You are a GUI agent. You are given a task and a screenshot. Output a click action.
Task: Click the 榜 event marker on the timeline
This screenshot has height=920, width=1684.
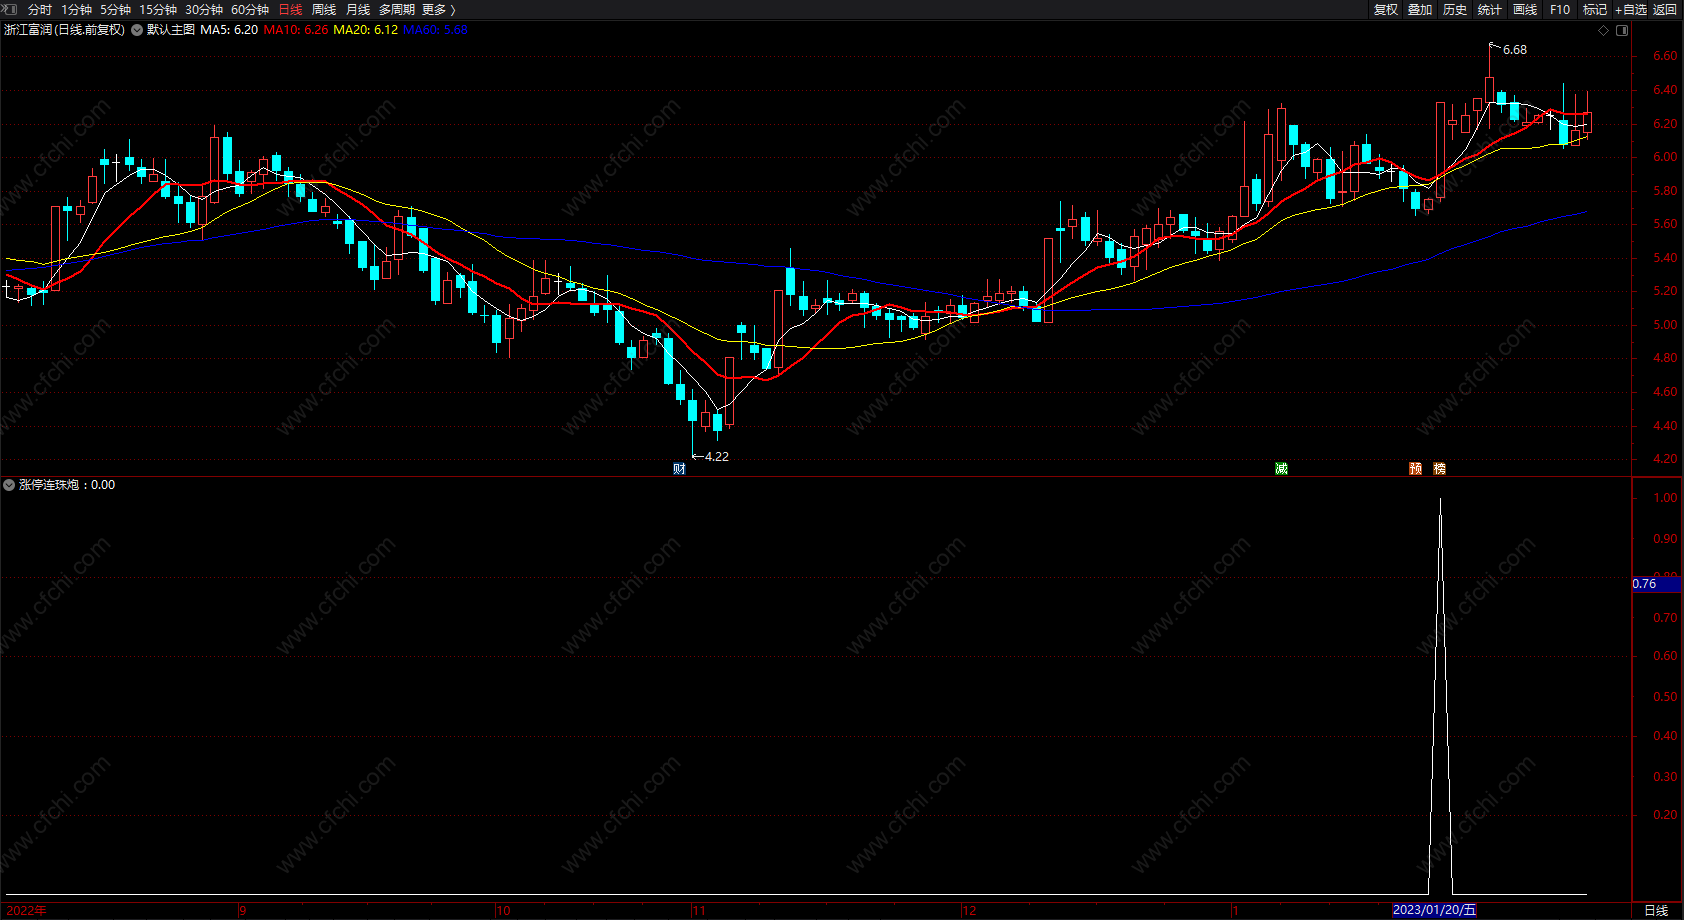click(1439, 469)
